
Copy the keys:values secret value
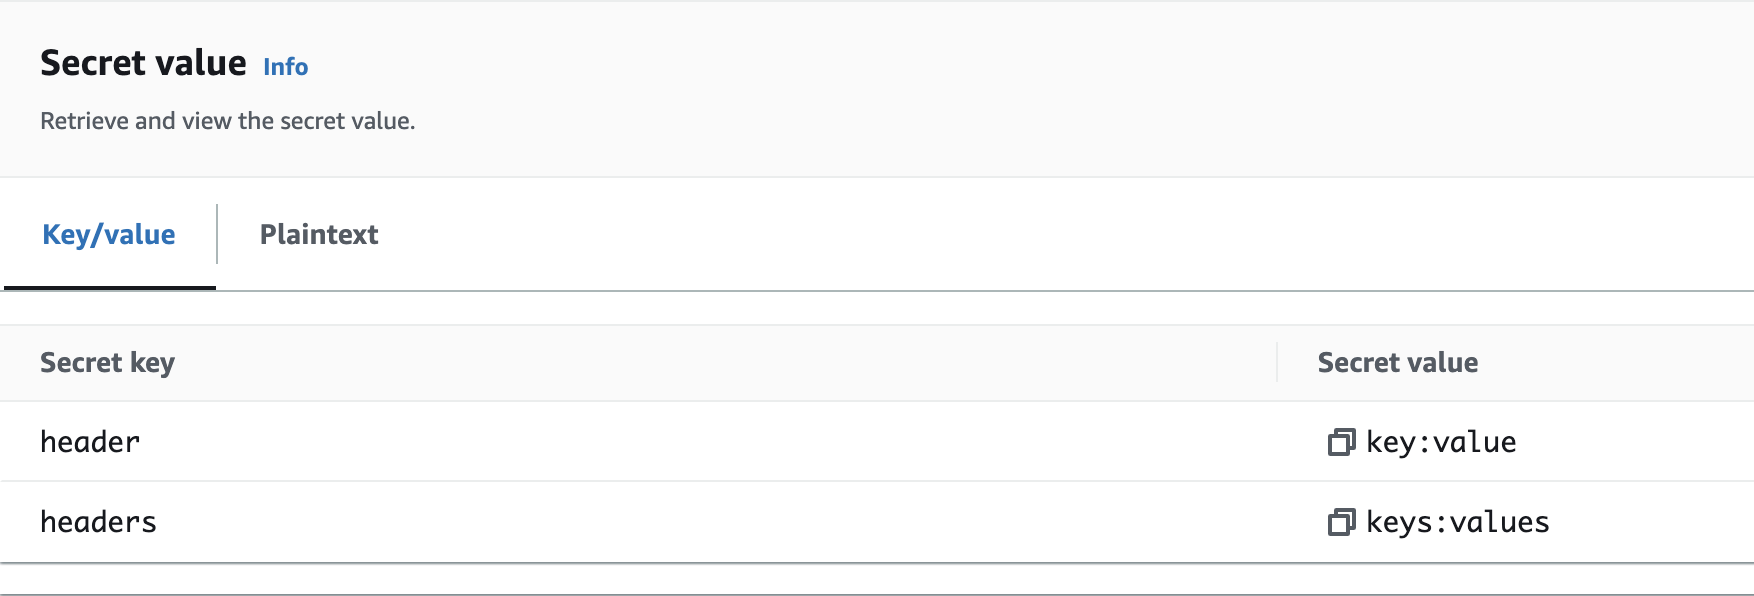pyautogui.click(x=1340, y=522)
